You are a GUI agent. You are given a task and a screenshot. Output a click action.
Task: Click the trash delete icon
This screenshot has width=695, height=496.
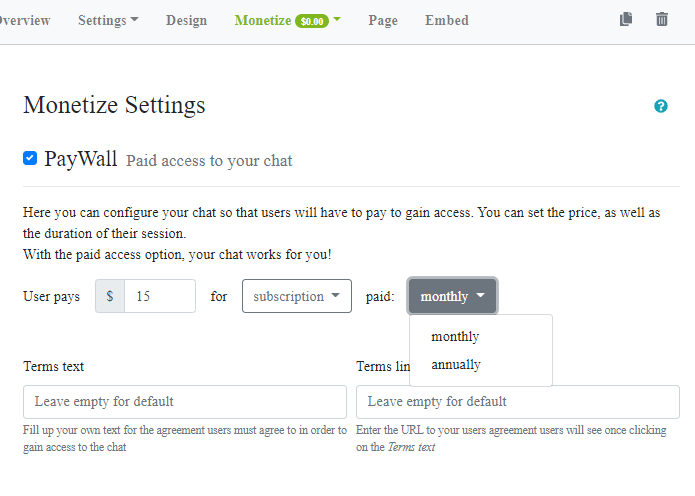click(x=662, y=19)
